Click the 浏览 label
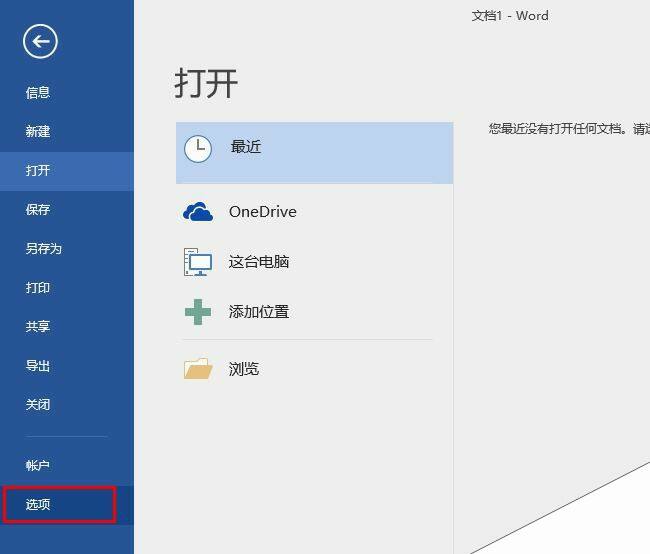This screenshot has width=650, height=554. (x=244, y=369)
